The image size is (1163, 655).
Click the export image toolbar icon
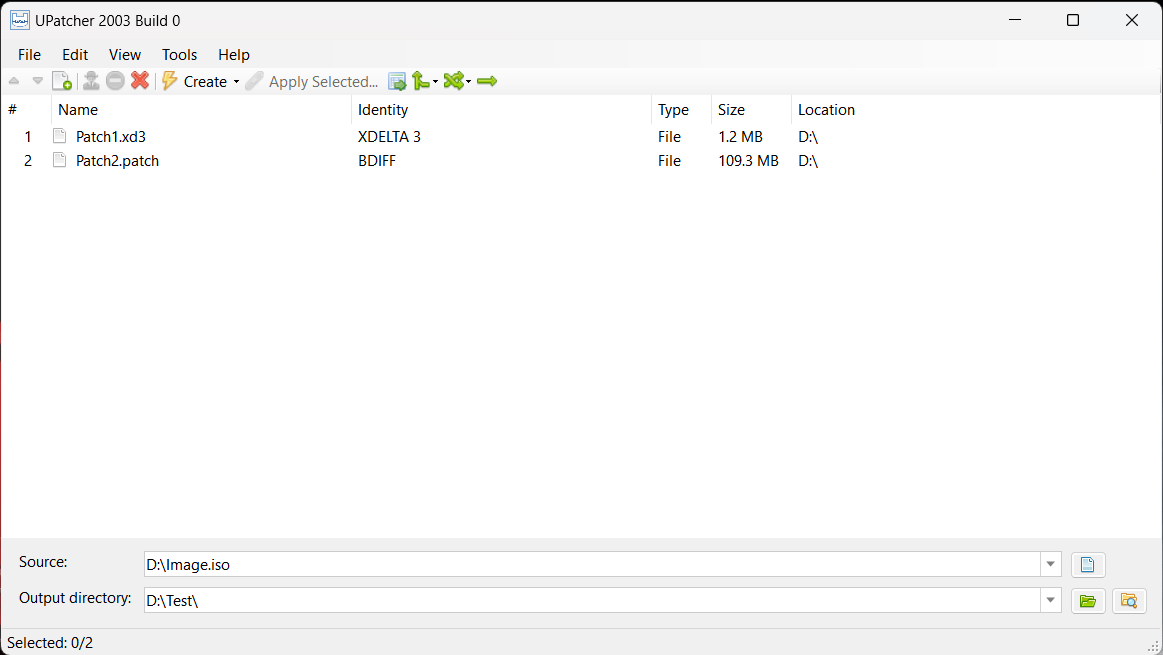coord(396,81)
